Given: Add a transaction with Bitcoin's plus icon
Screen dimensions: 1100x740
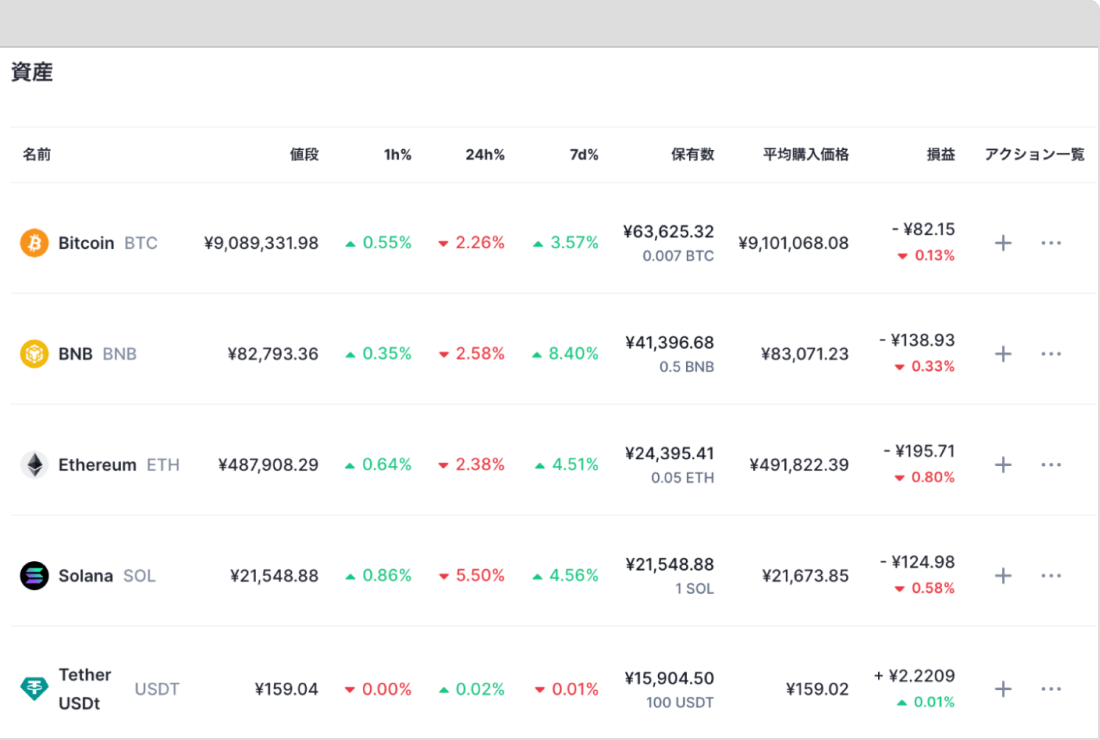Looking at the screenshot, I should 1003,243.
